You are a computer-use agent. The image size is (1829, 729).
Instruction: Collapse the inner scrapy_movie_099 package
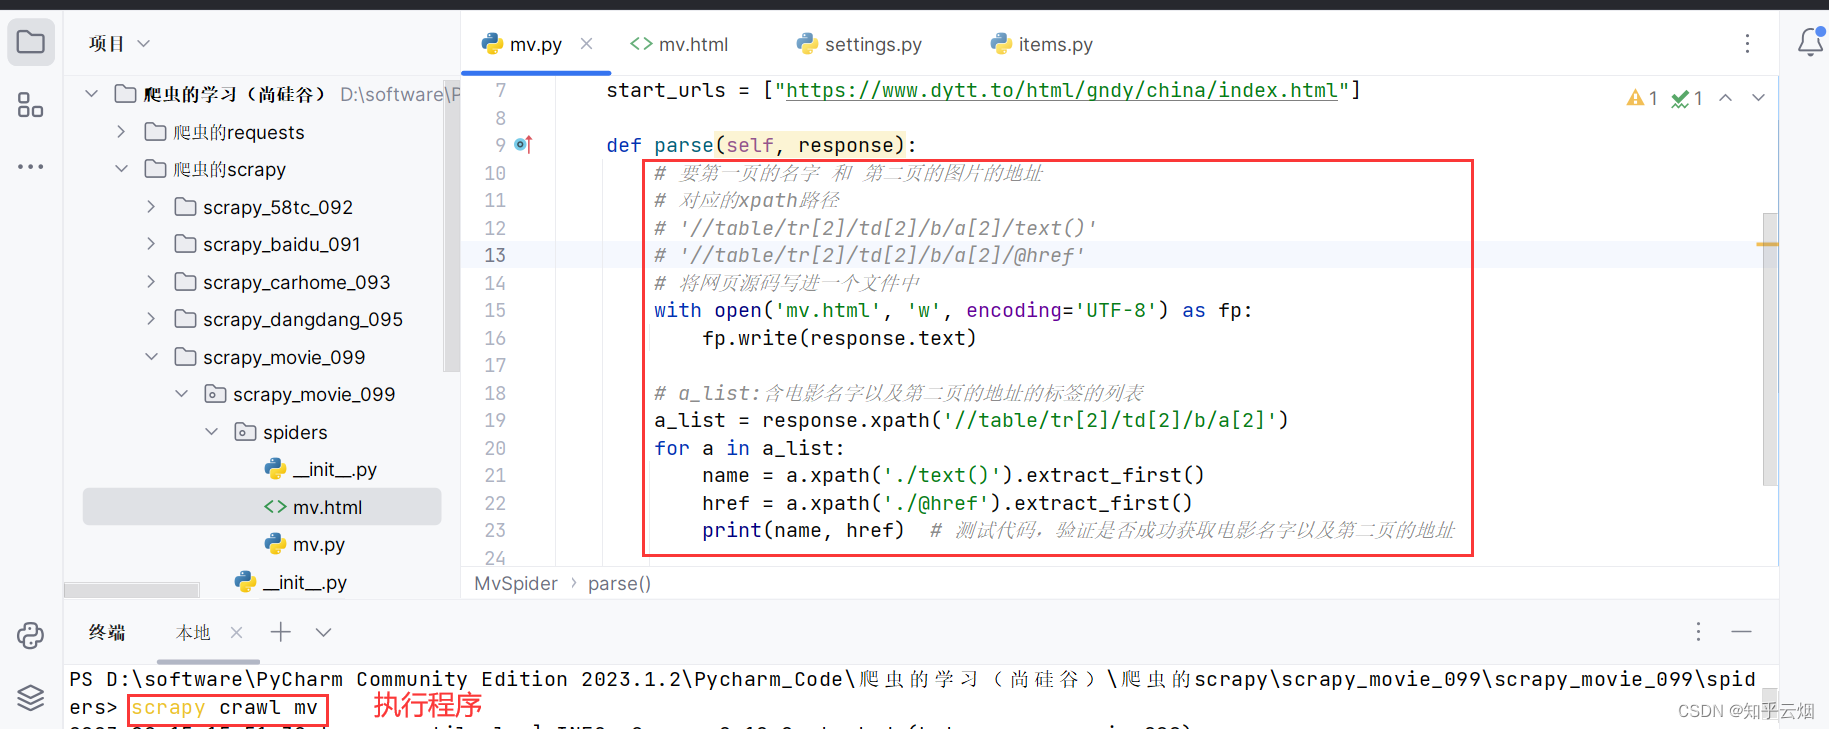181,394
